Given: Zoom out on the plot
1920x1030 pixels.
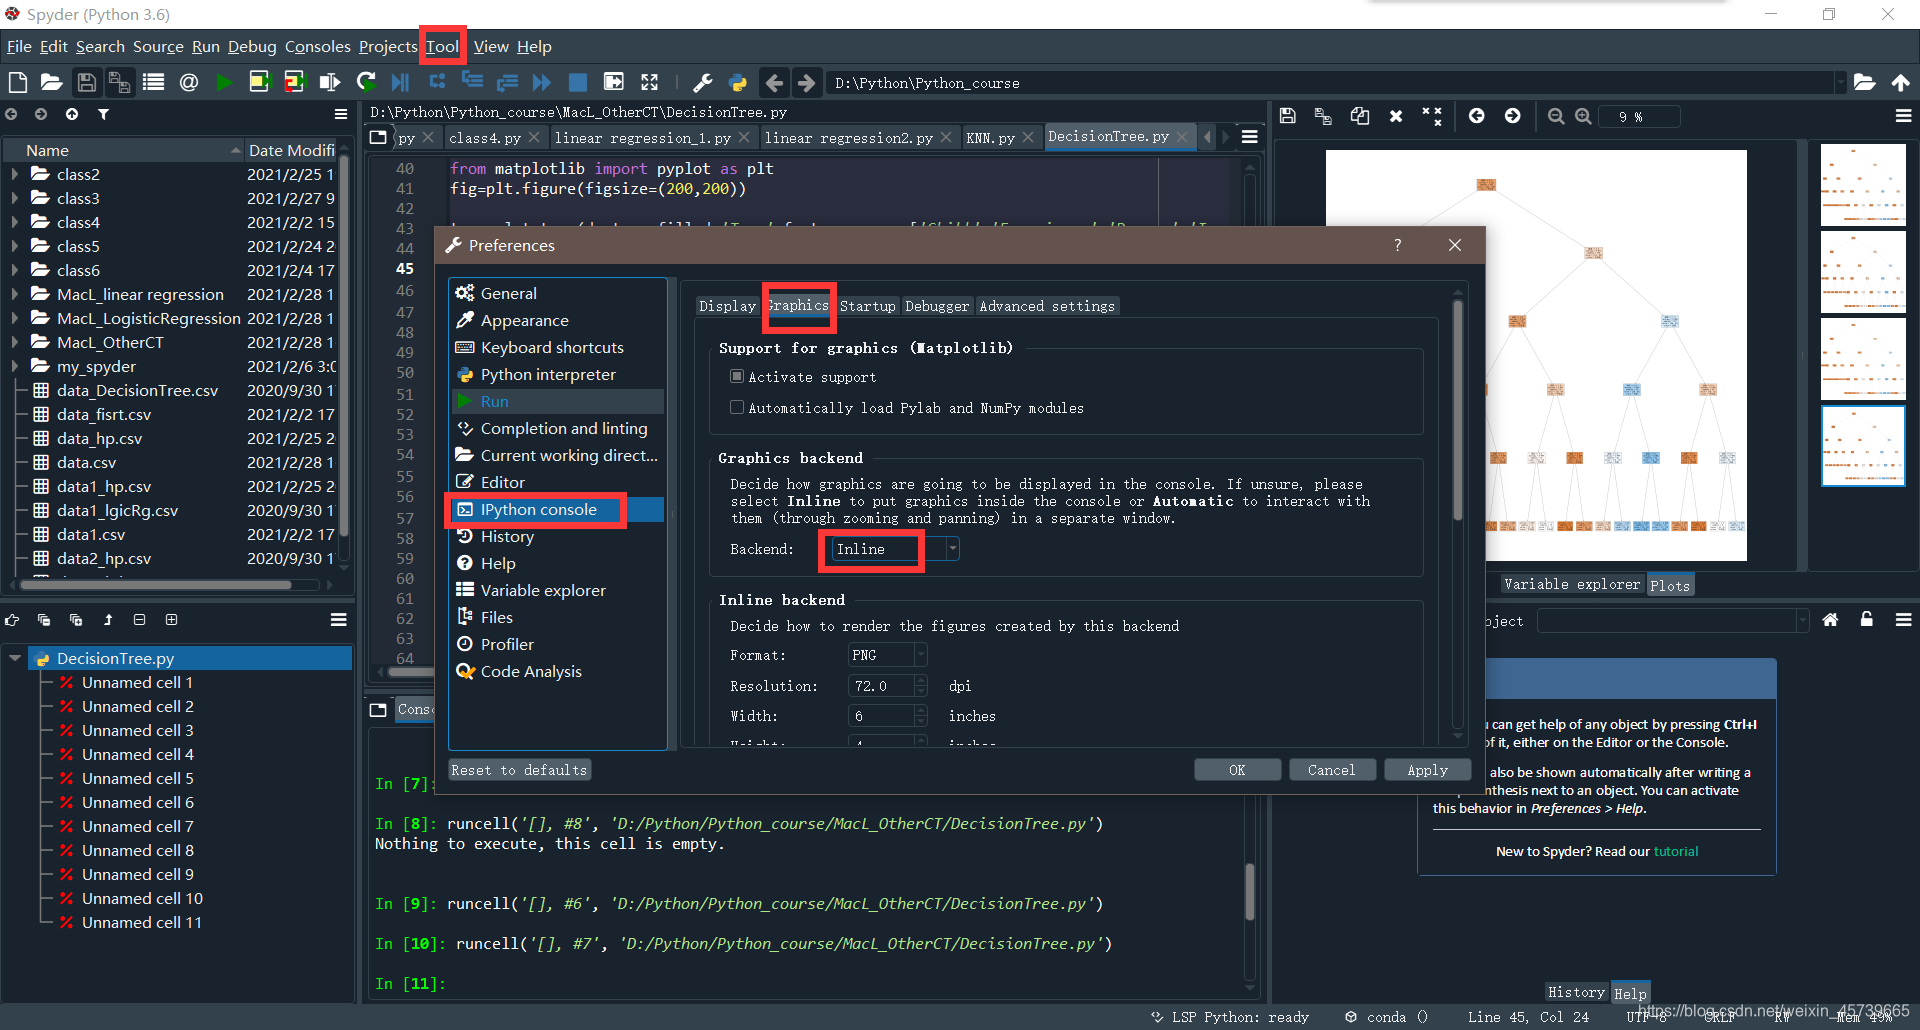Looking at the screenshot, I should click(x=1556, y=116).
